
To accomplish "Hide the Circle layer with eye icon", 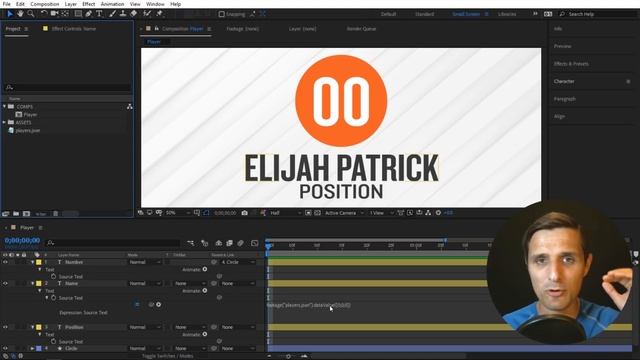I will pyautogui.click(x=5, y=349).
